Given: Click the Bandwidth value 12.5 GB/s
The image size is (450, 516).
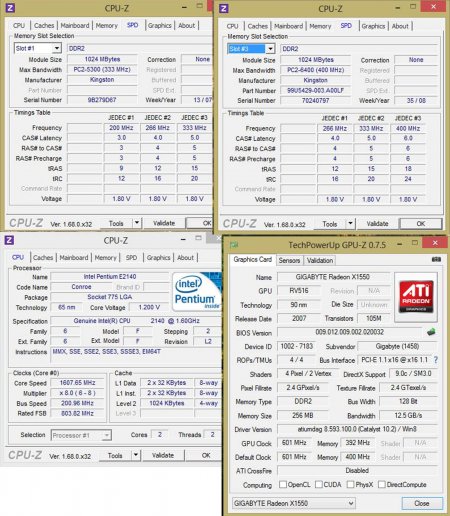Looking at the screenshot, I should 408,416.
